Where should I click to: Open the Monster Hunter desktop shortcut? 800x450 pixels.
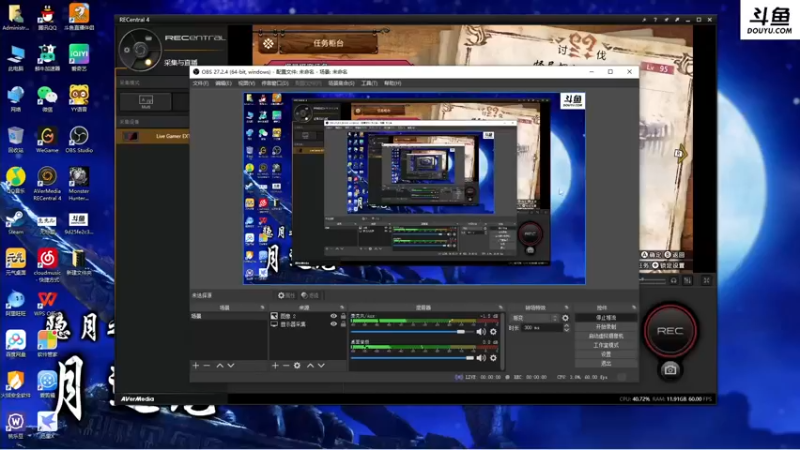click(x=79, y=183)
